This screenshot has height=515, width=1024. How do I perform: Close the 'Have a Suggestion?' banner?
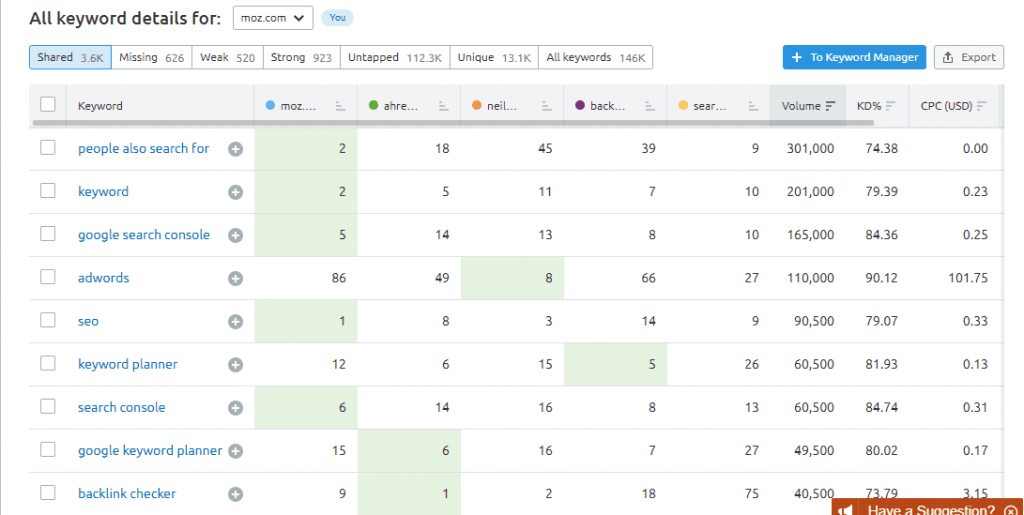pyautogui.click(x=1011, y=510)
